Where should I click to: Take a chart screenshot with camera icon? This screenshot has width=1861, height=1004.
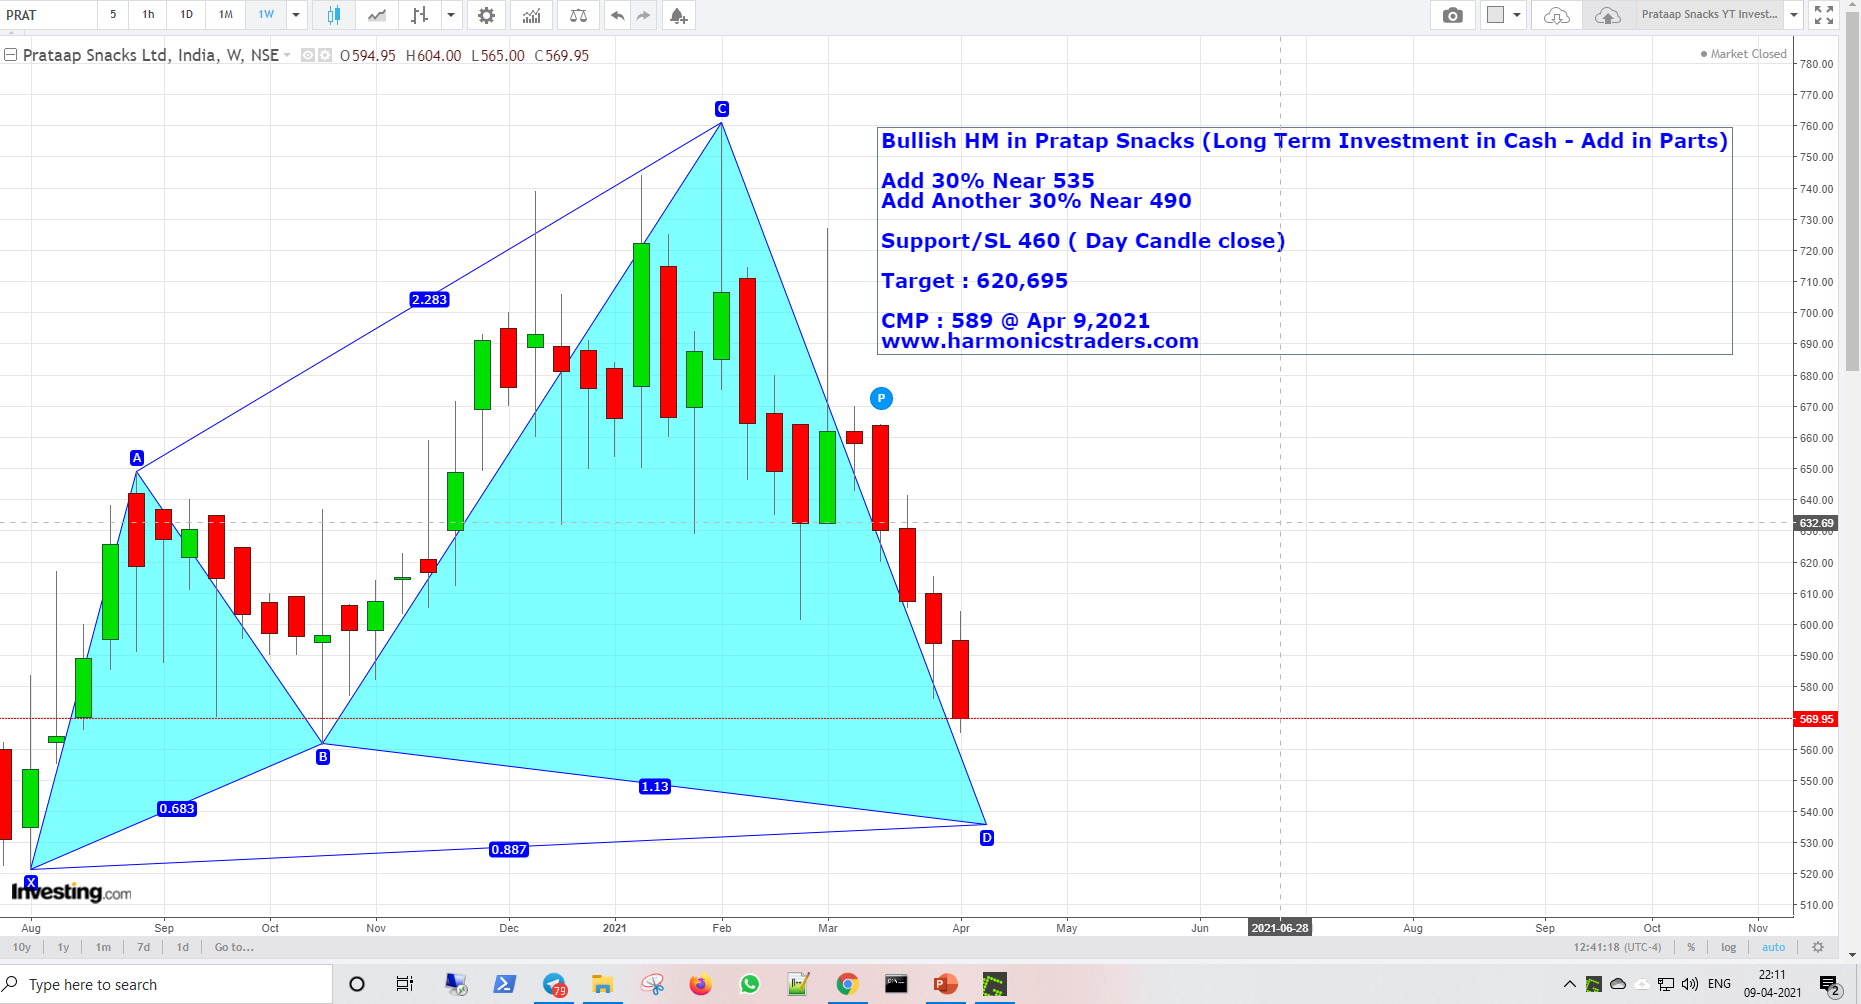tap(1452, 15)
